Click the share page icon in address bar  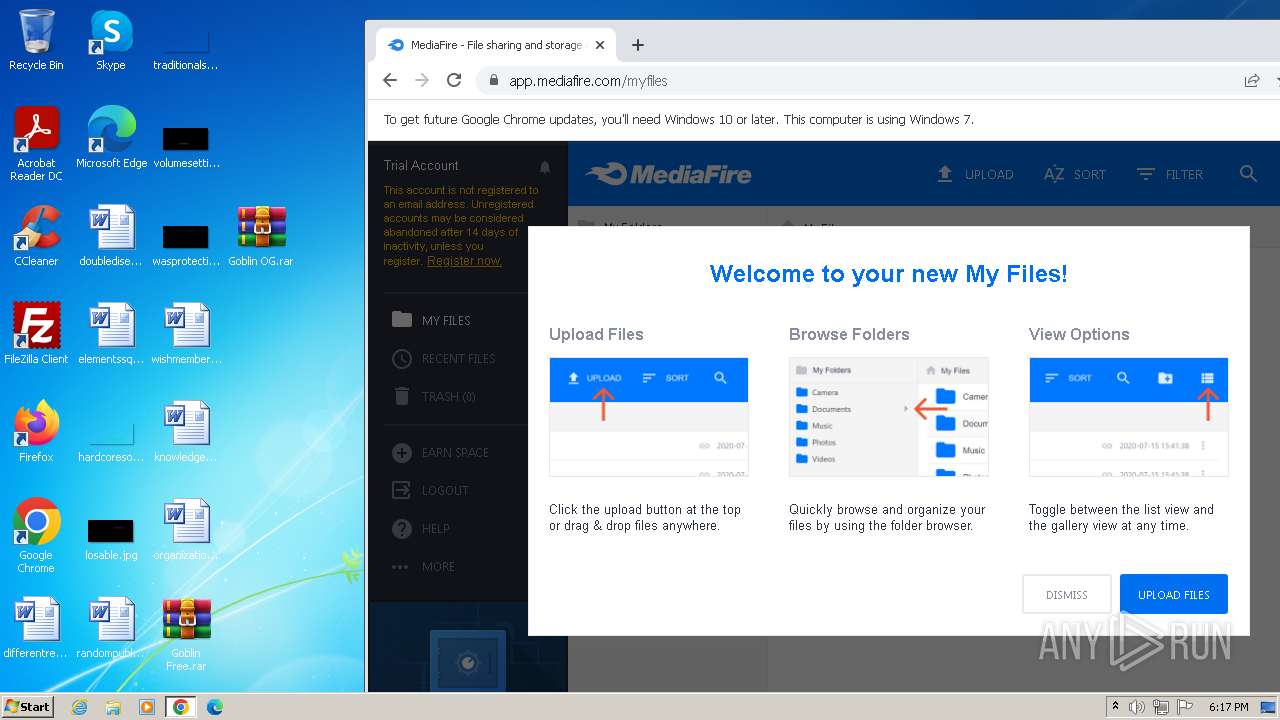point(1251,80)
